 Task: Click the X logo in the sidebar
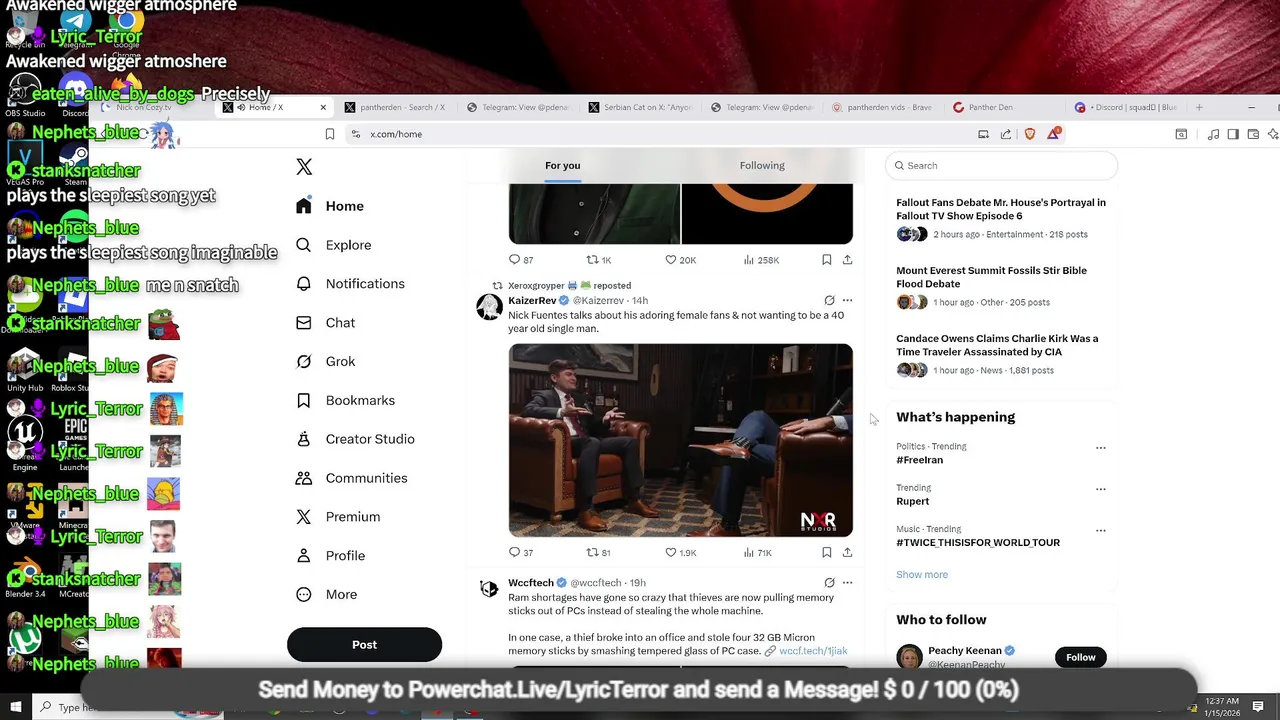point(304,167)
